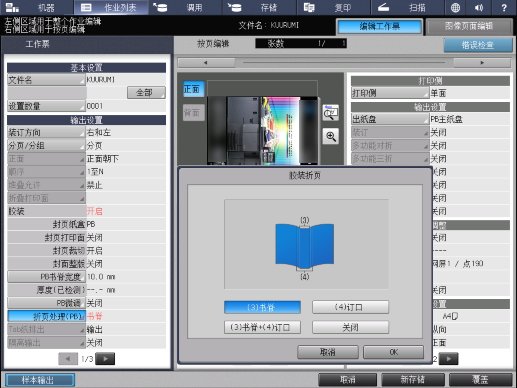Click the bottom bar 取消 button
The width and height of the screenshot is (517, 388).
(x=348, y=380)
